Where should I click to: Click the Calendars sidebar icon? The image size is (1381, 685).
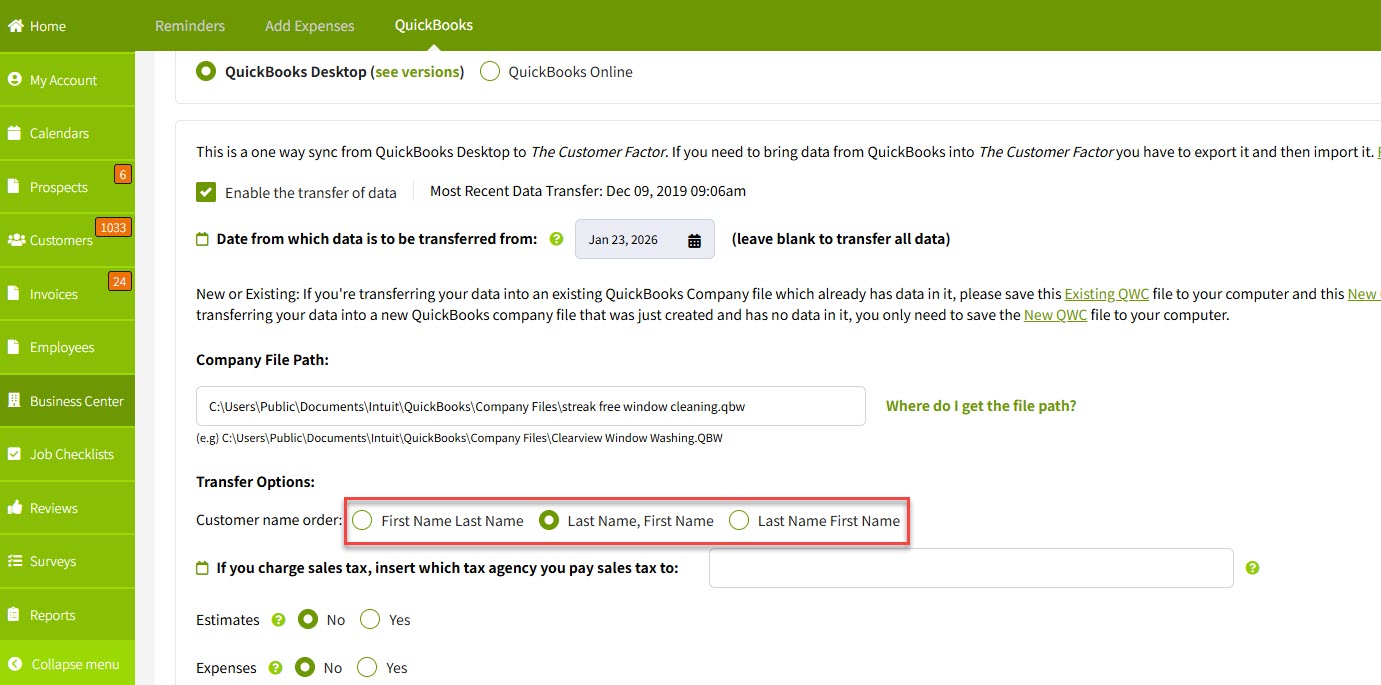pyautogui.click(x=15, y=133)
